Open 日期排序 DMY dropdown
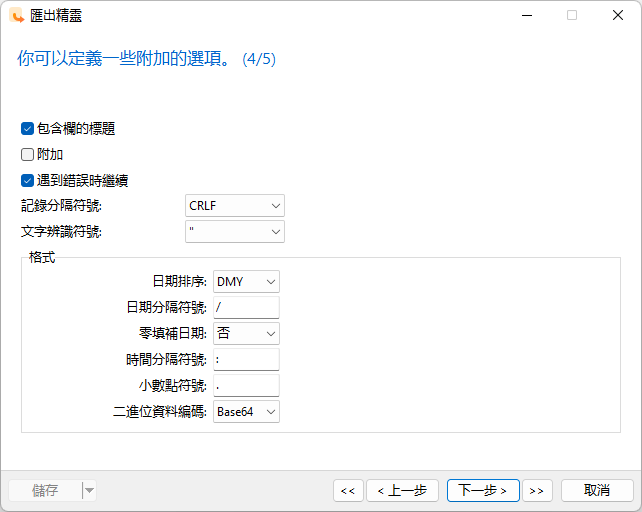Viewport: 642px width, 512px height. click(x=246, y=282)
